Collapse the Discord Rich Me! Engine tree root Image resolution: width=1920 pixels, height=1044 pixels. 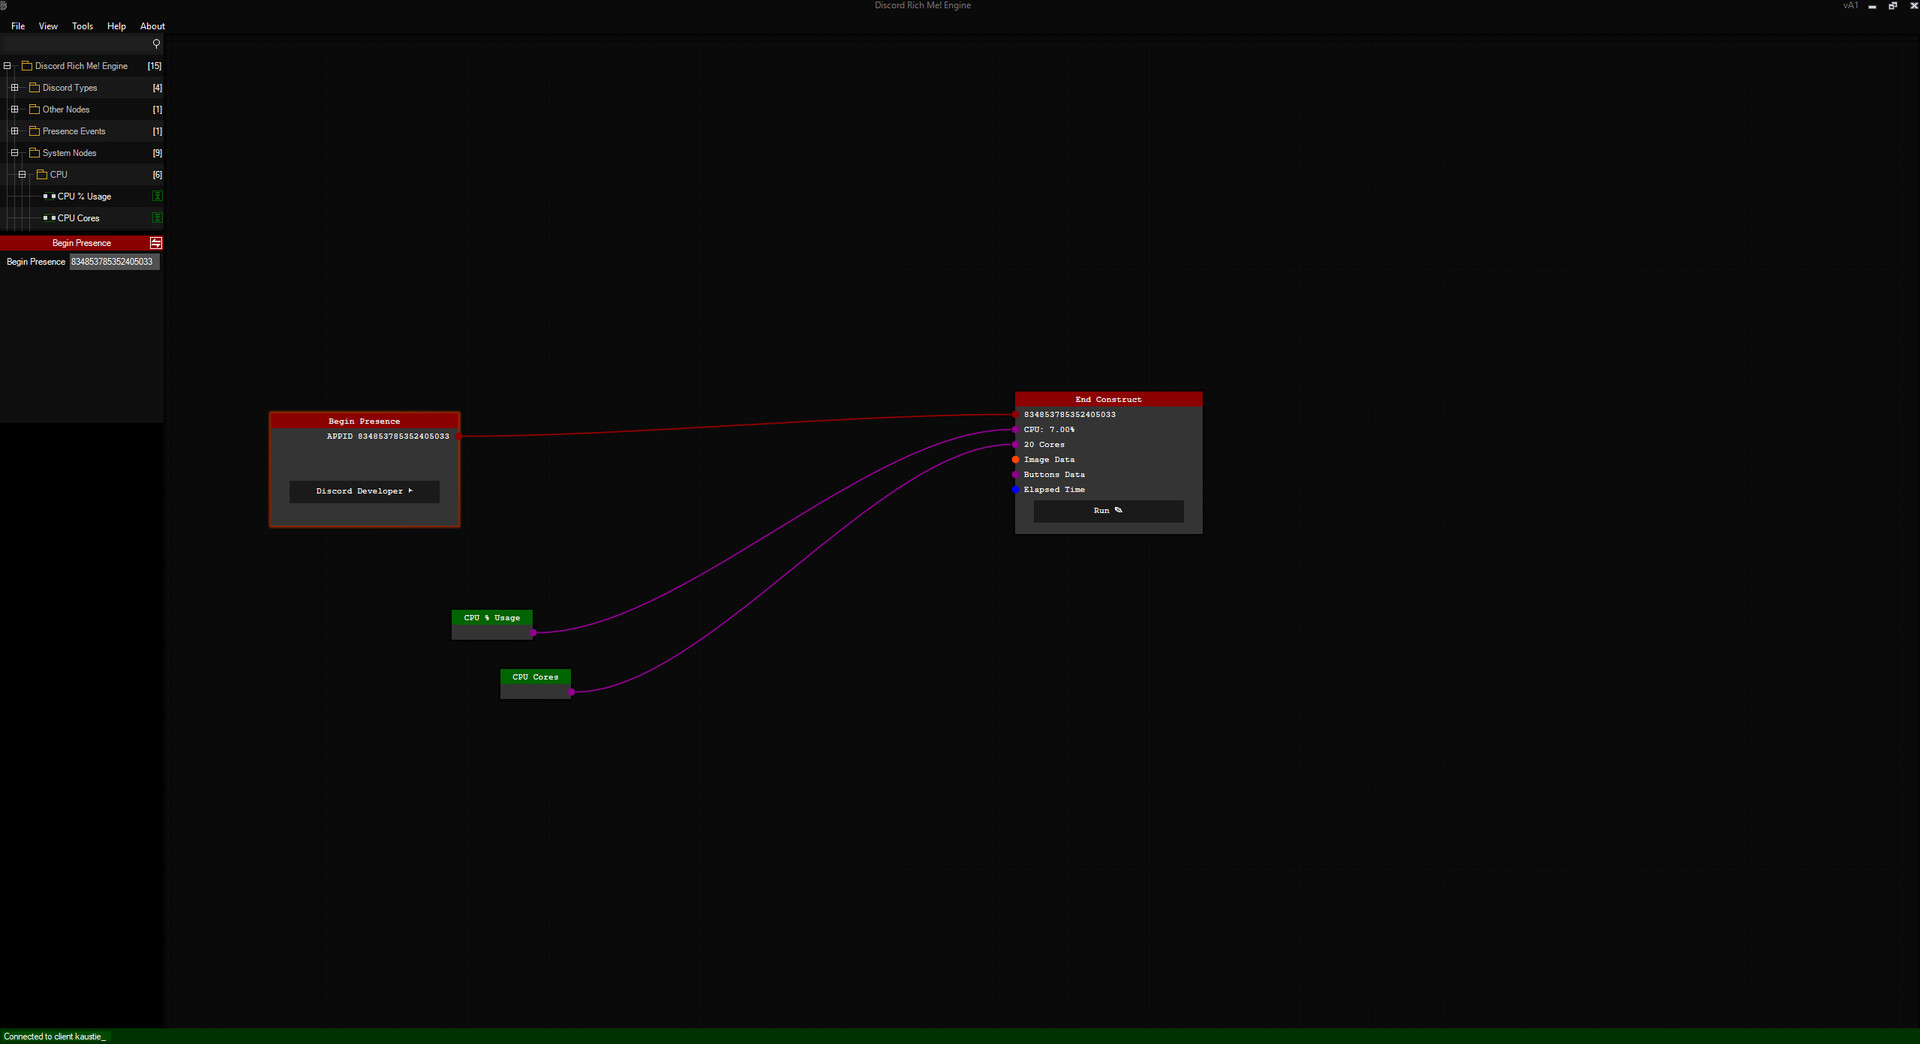[7, 65]
